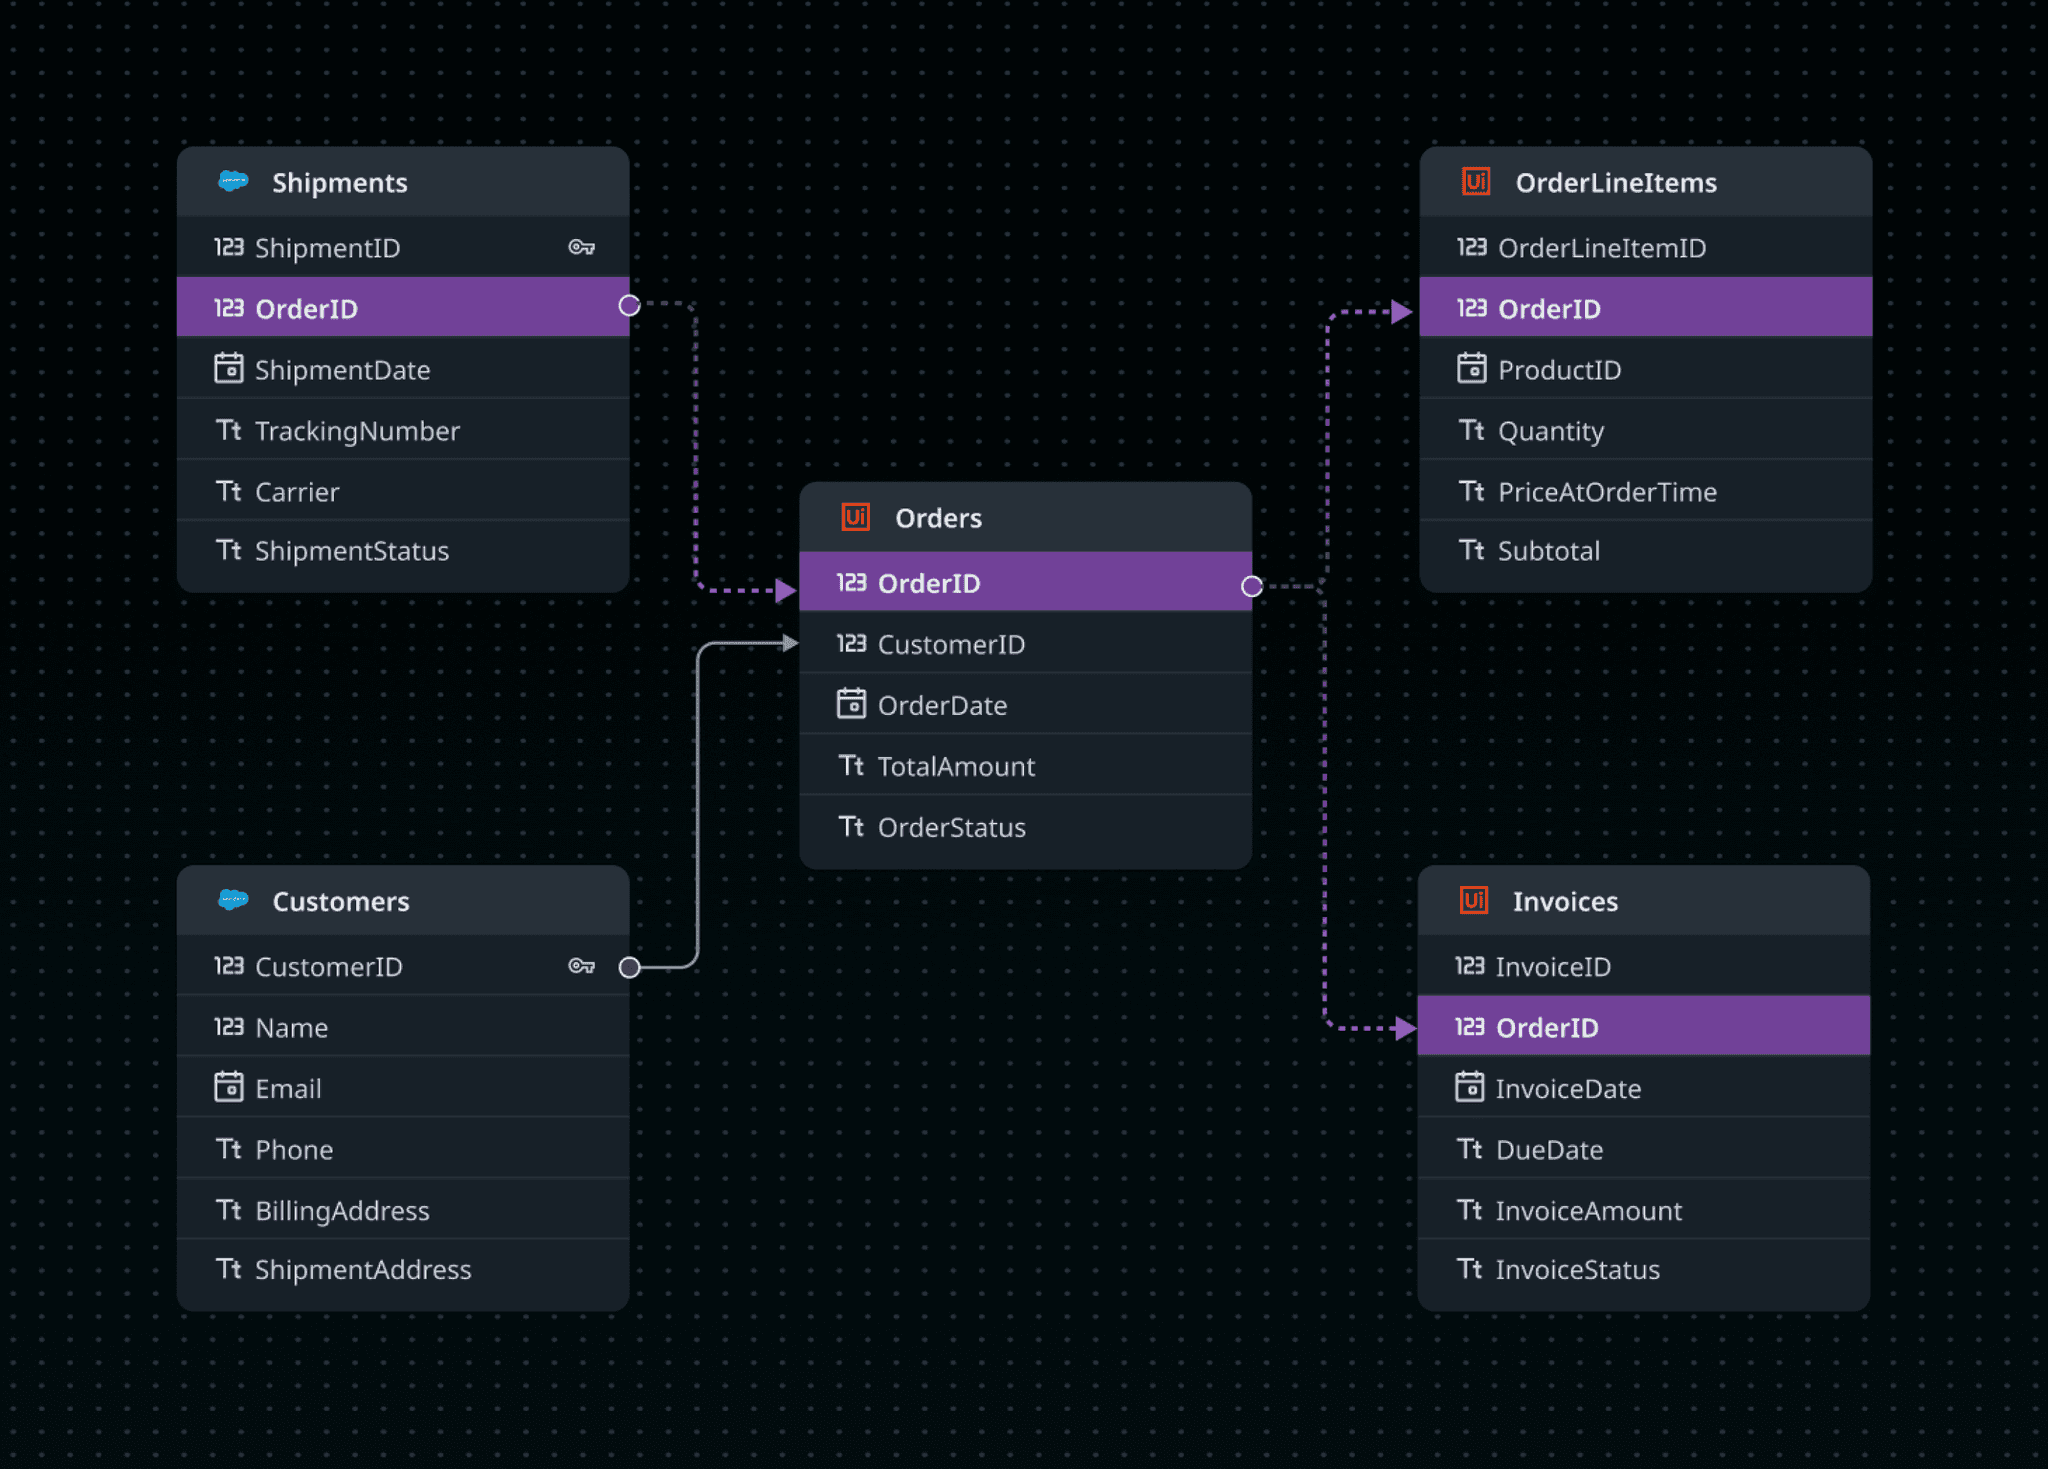The width and height of the screenshot is (2048, 1469).
Task: Select the PriceAtOrderTime field in OrderLineItems
Action: [1606, 492]
